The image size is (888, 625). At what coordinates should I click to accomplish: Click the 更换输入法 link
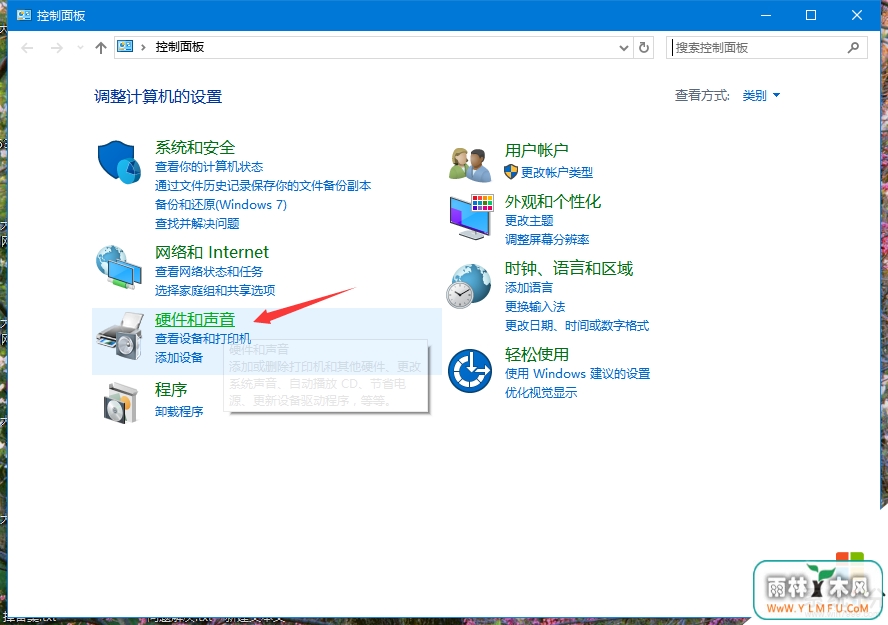tap(535, 307)
